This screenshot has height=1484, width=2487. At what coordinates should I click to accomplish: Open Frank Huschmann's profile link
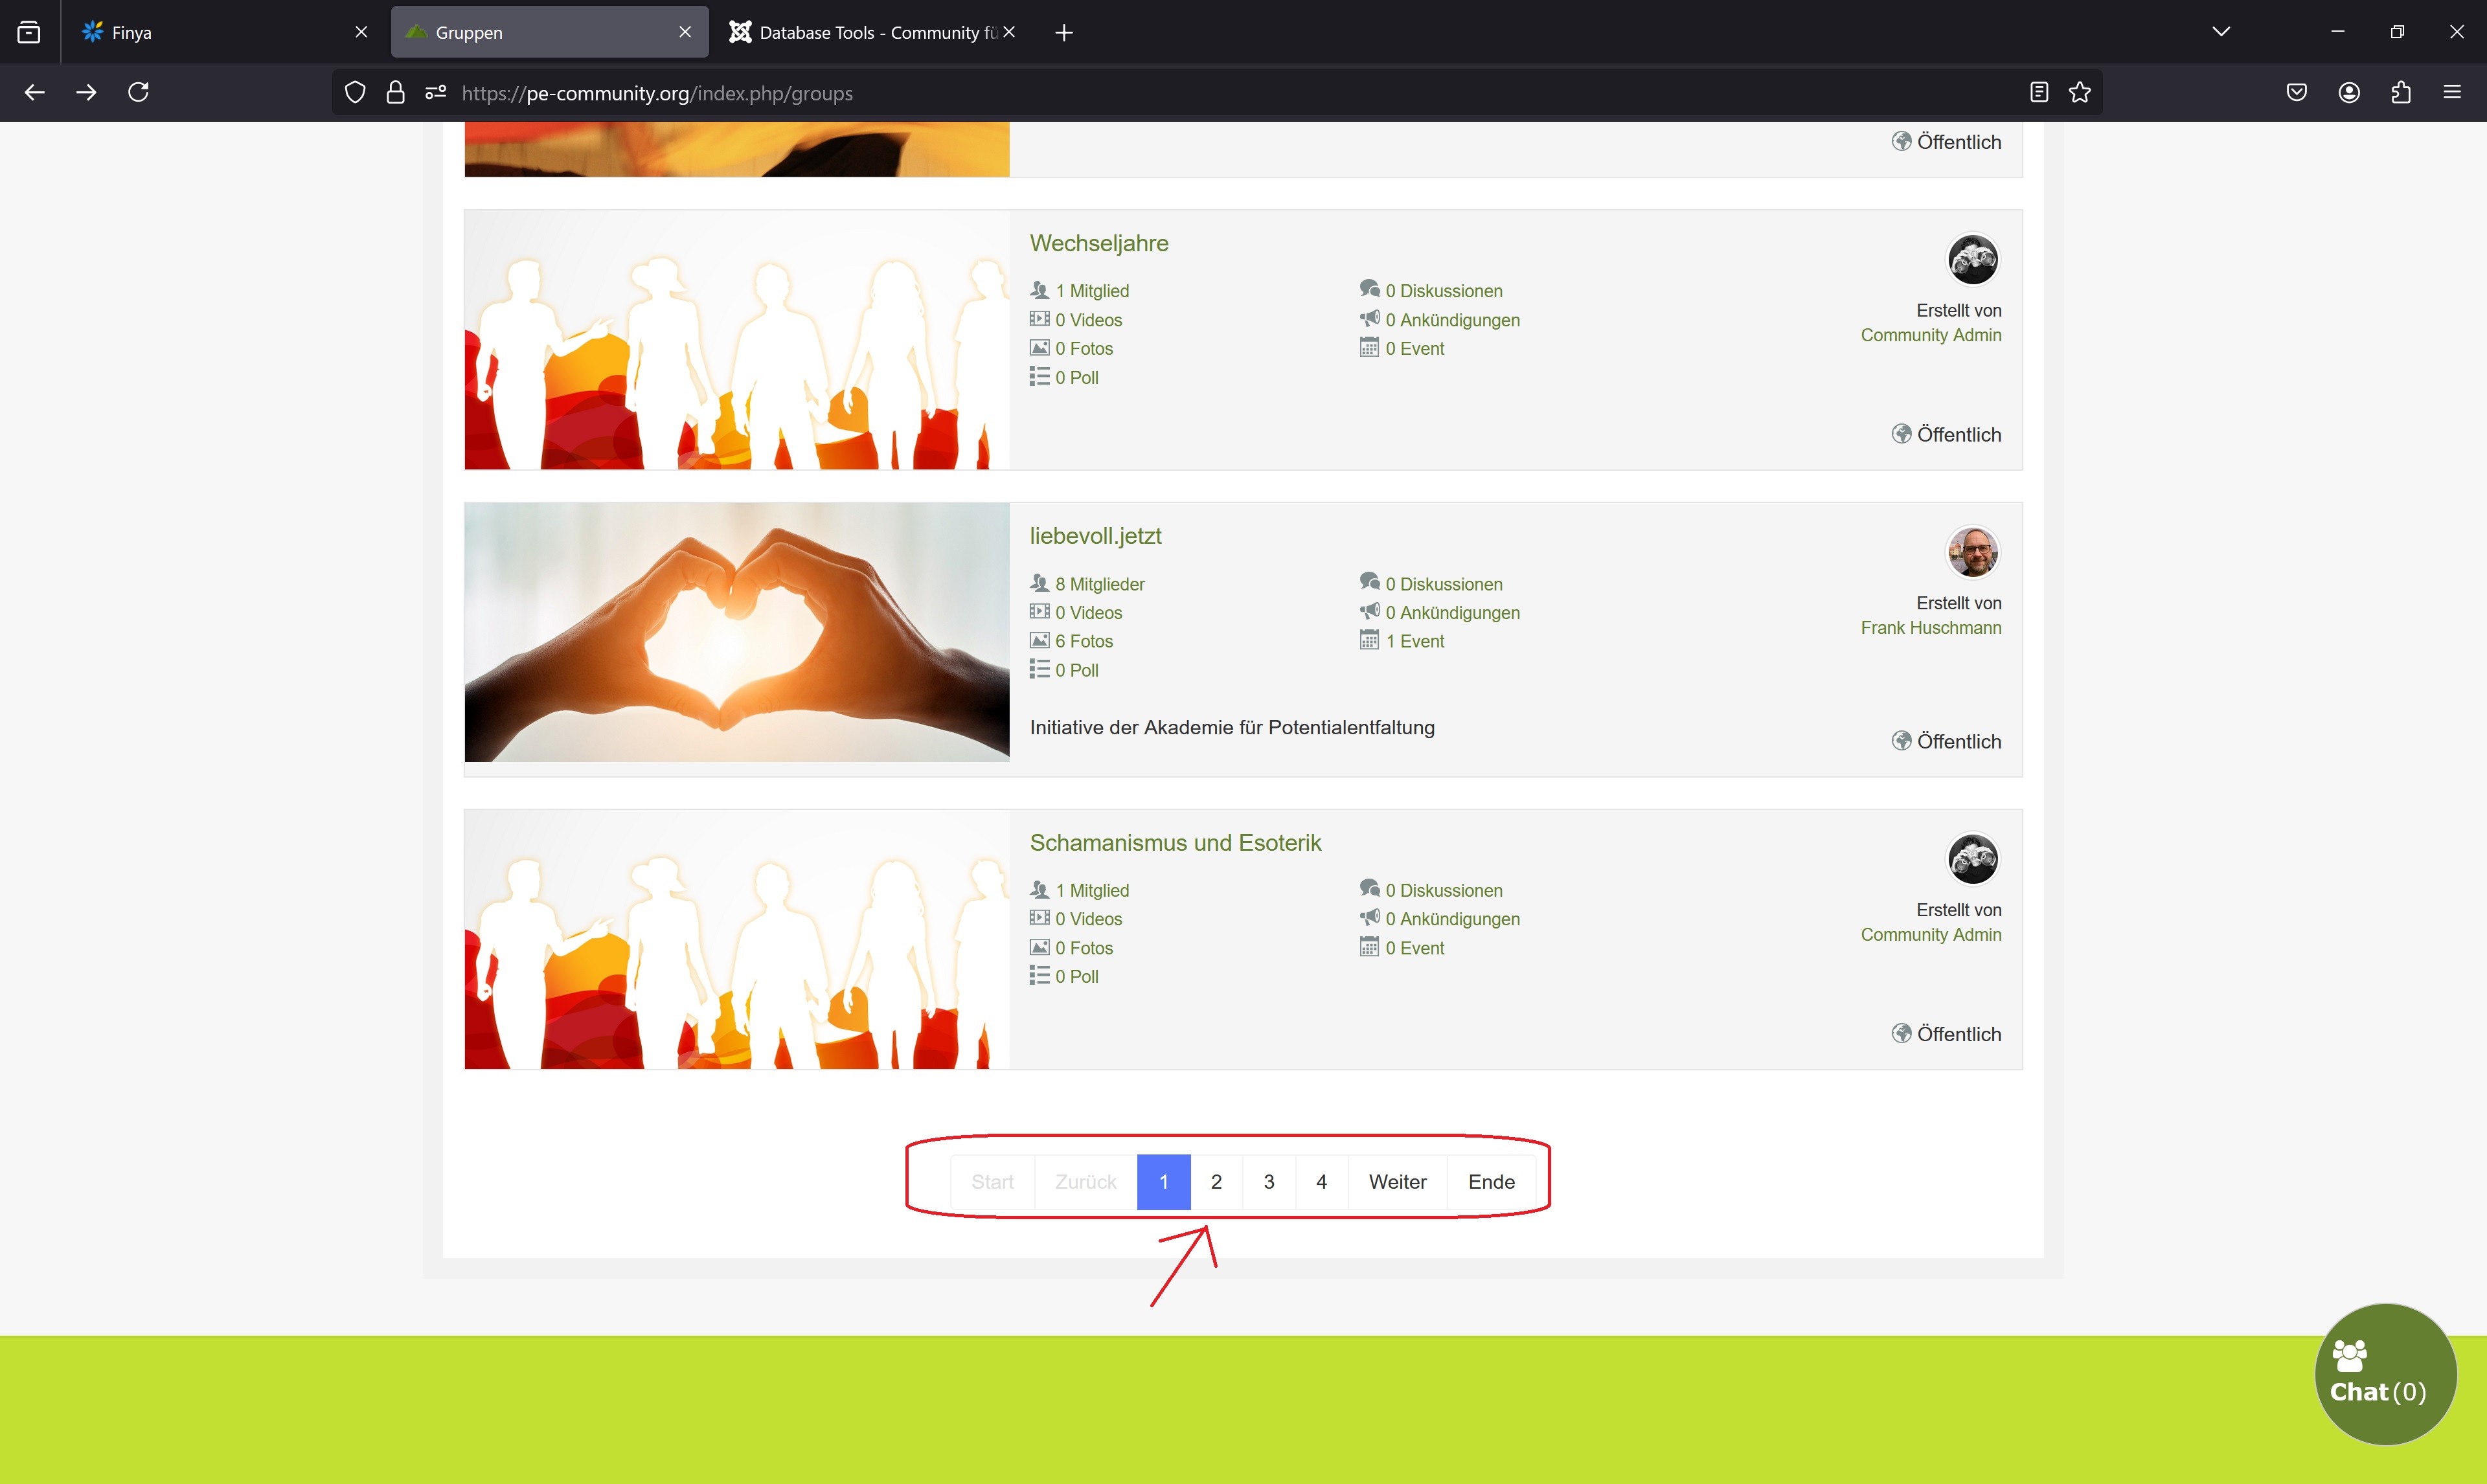coord(1930,628)
